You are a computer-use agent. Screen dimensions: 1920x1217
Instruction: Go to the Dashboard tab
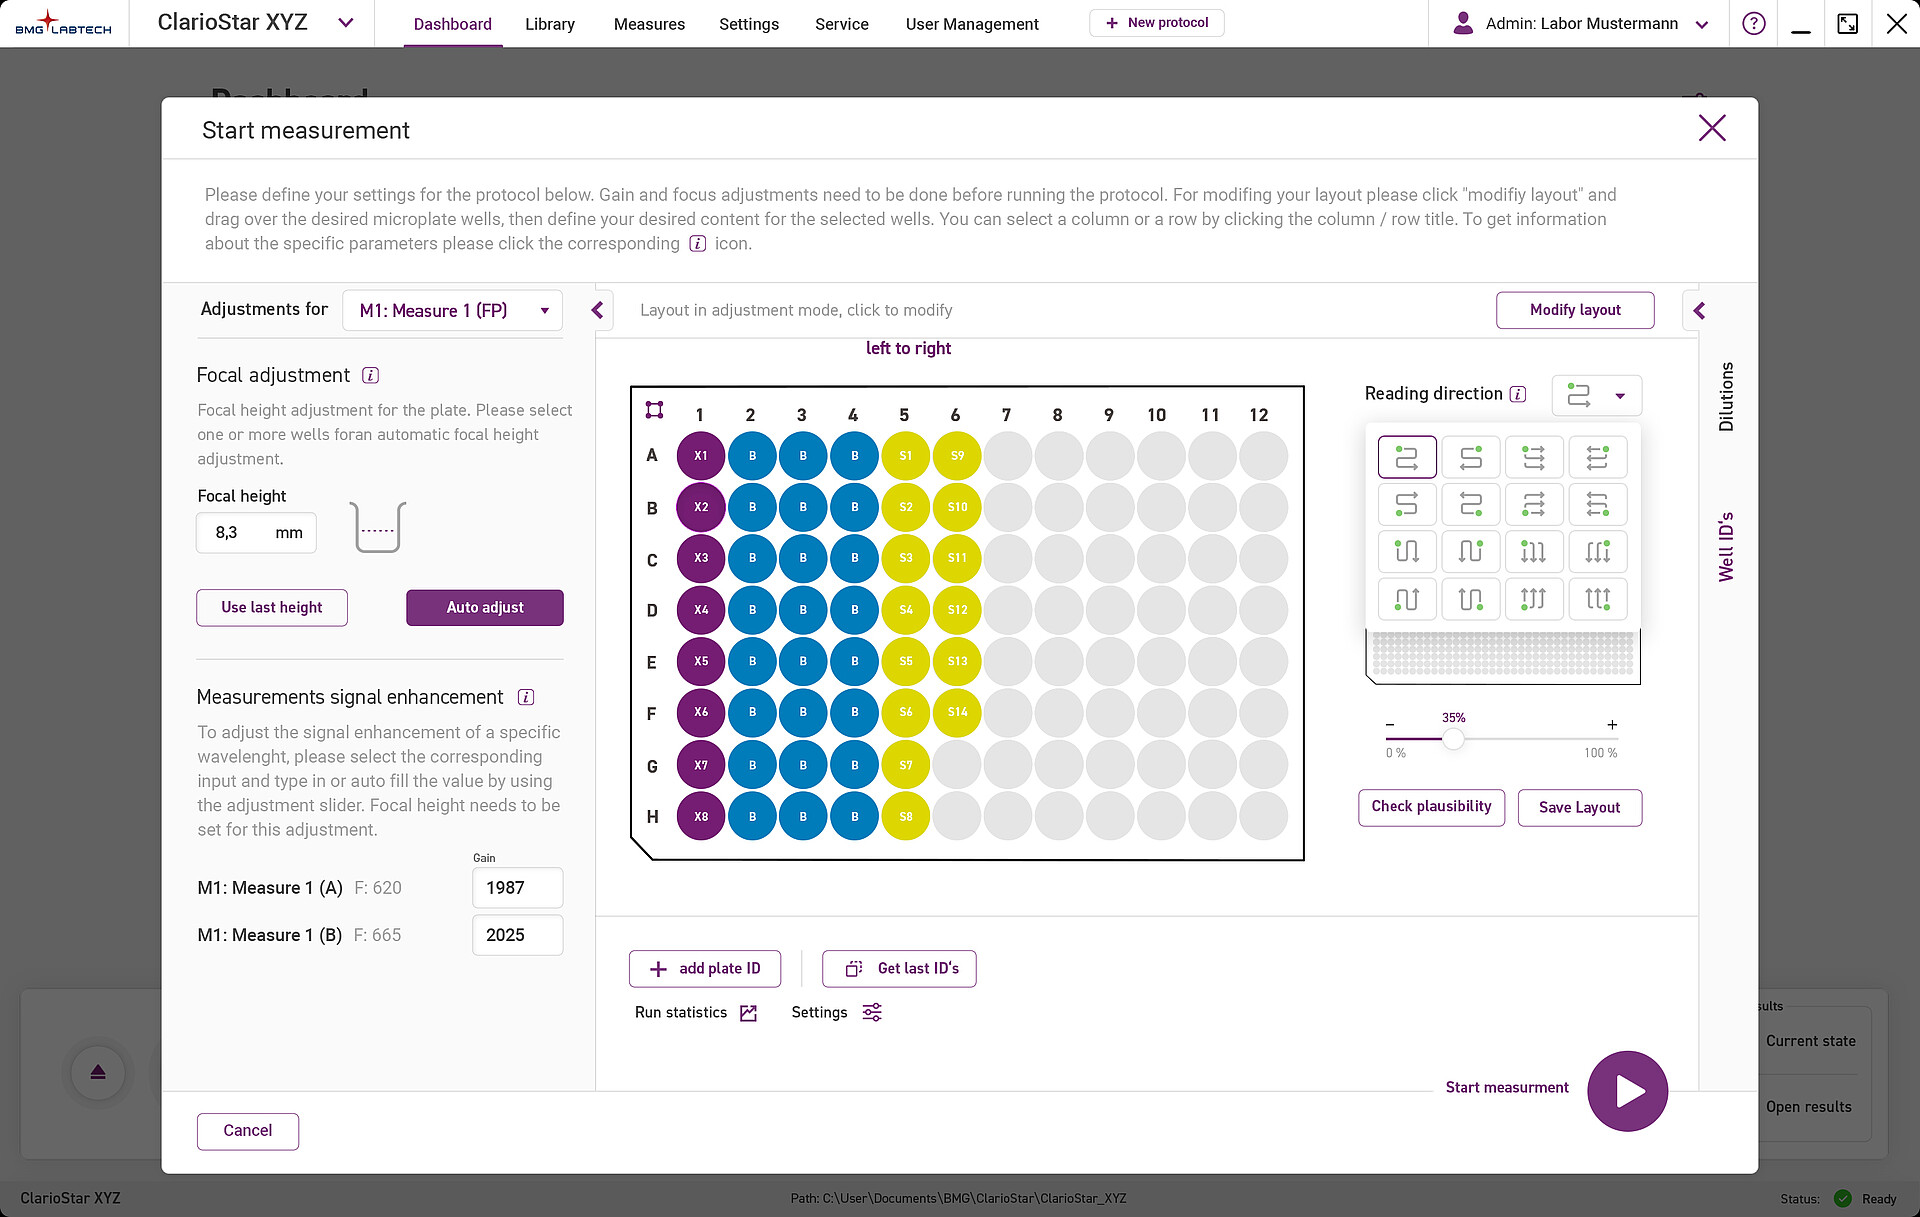click(x=453, y=24)
